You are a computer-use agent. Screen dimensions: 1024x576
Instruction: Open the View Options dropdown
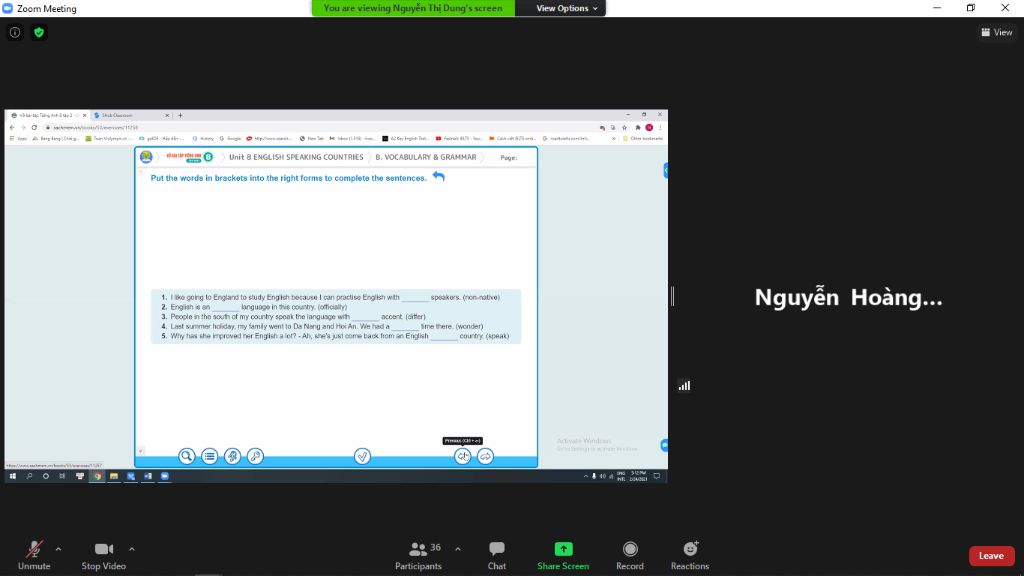click(x=566, y=8)
